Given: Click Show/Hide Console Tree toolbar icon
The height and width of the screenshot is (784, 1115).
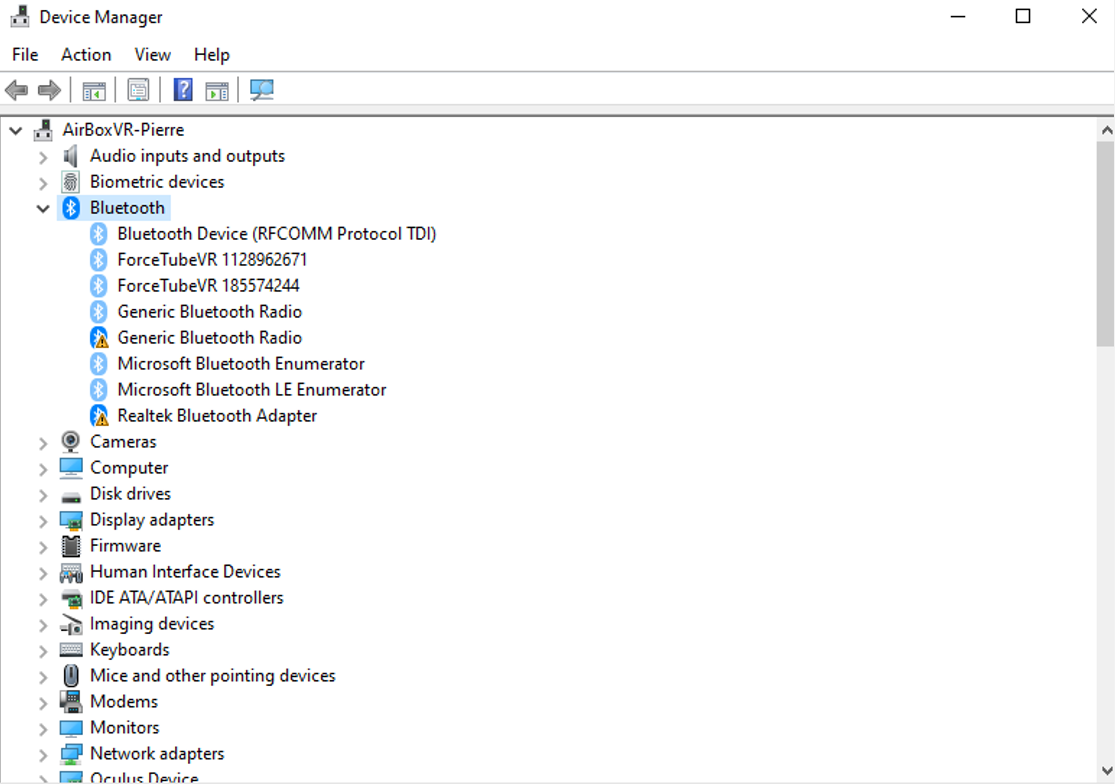Looking at the screenshot, I should click(94, 90).
